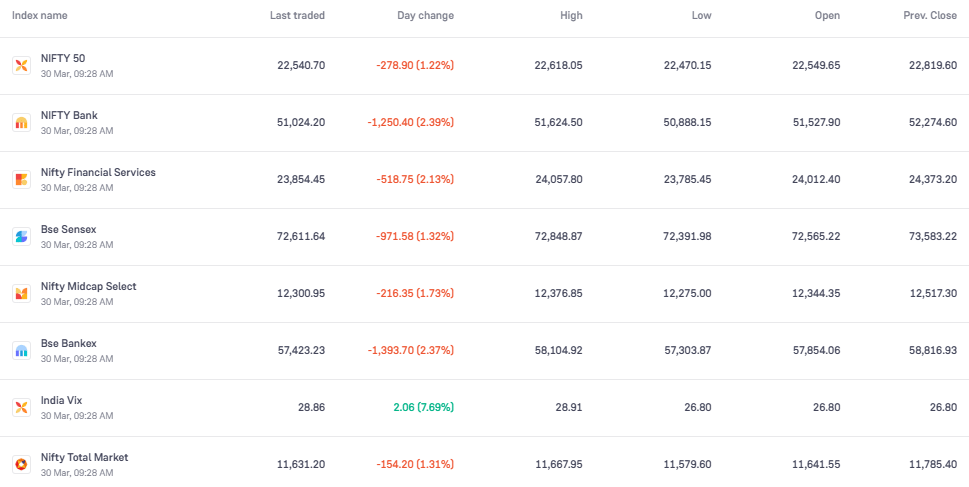The height and width of the screenshot is (487, 969).
Task: Open the Bse Sensex index name
Action: [x=68, y=230]
